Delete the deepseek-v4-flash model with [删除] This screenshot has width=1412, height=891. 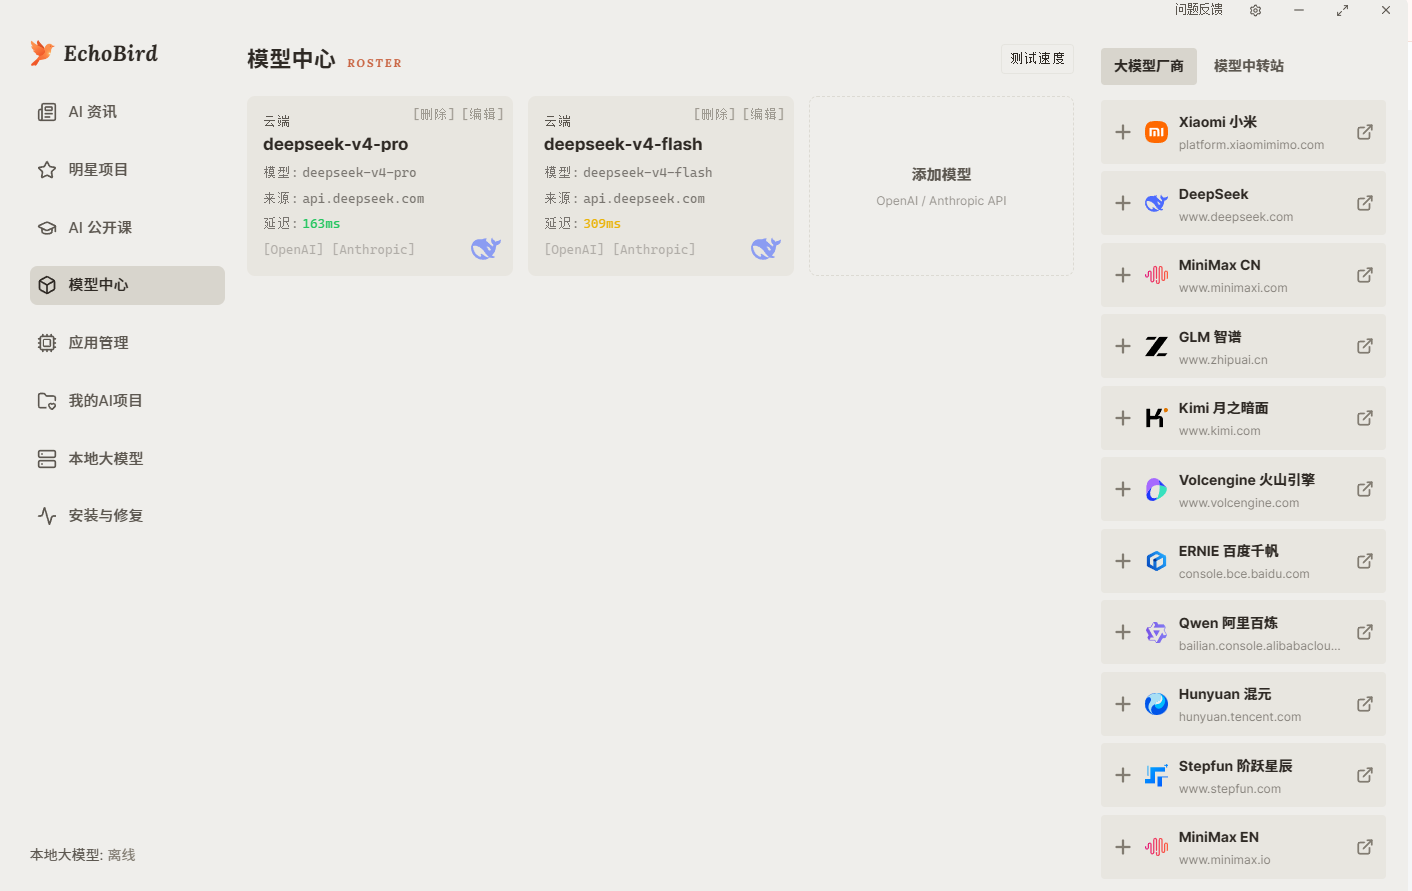pyautogui.click(x=715, y=115)
